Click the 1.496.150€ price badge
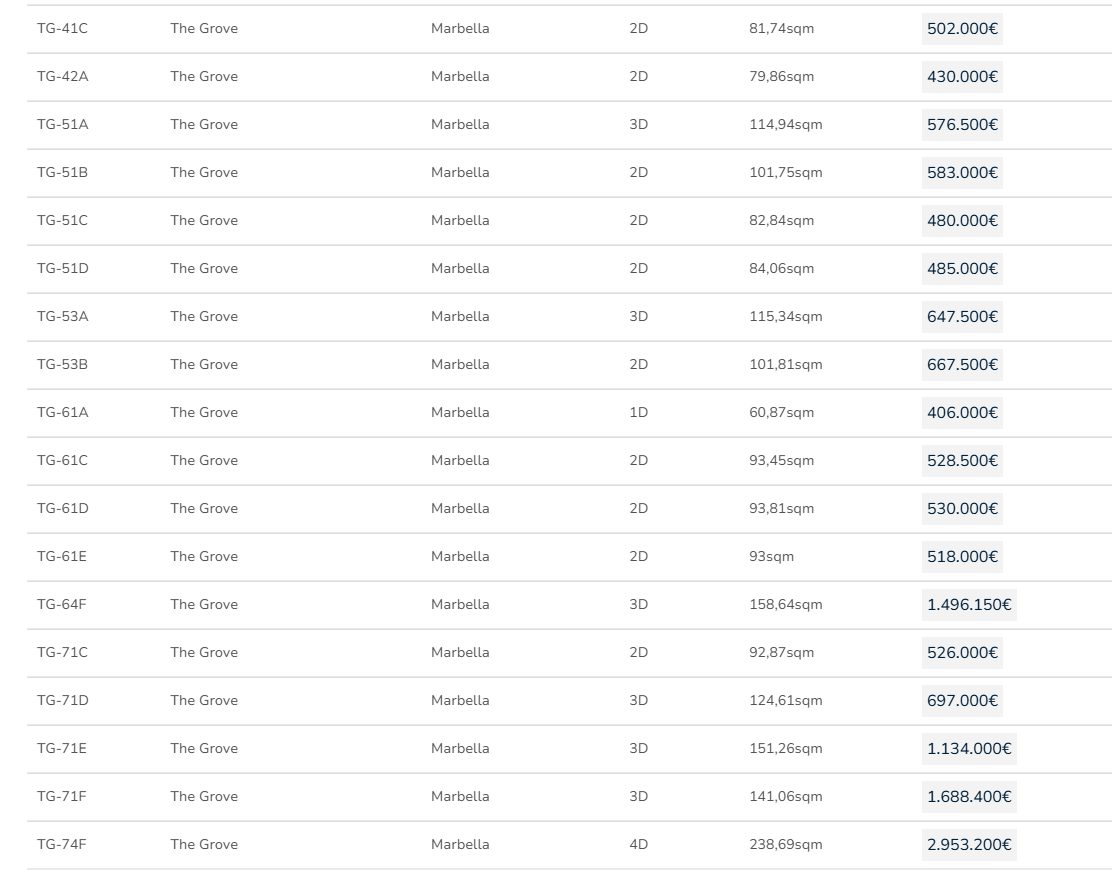The image size is (1112, 870). [x=969, y=605]
